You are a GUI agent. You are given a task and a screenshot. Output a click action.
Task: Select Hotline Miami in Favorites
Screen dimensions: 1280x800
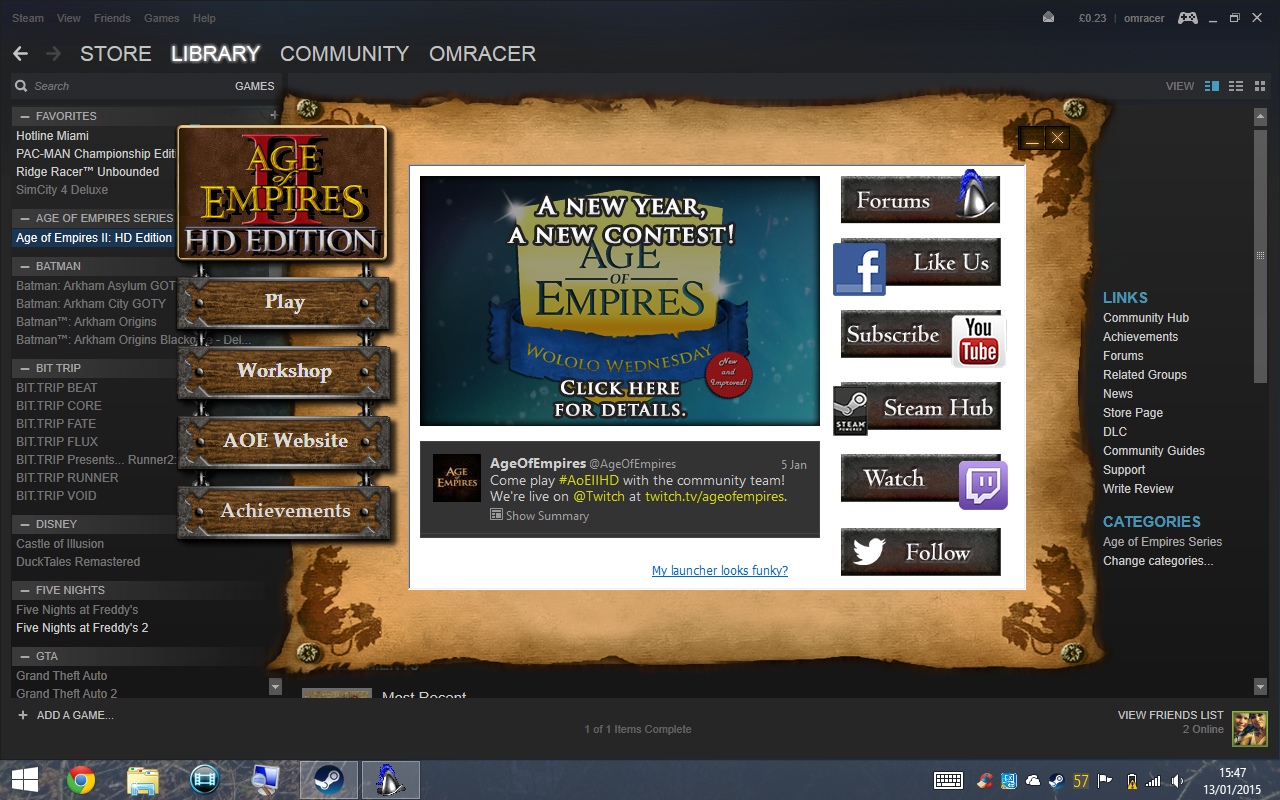tap(52, 136)
